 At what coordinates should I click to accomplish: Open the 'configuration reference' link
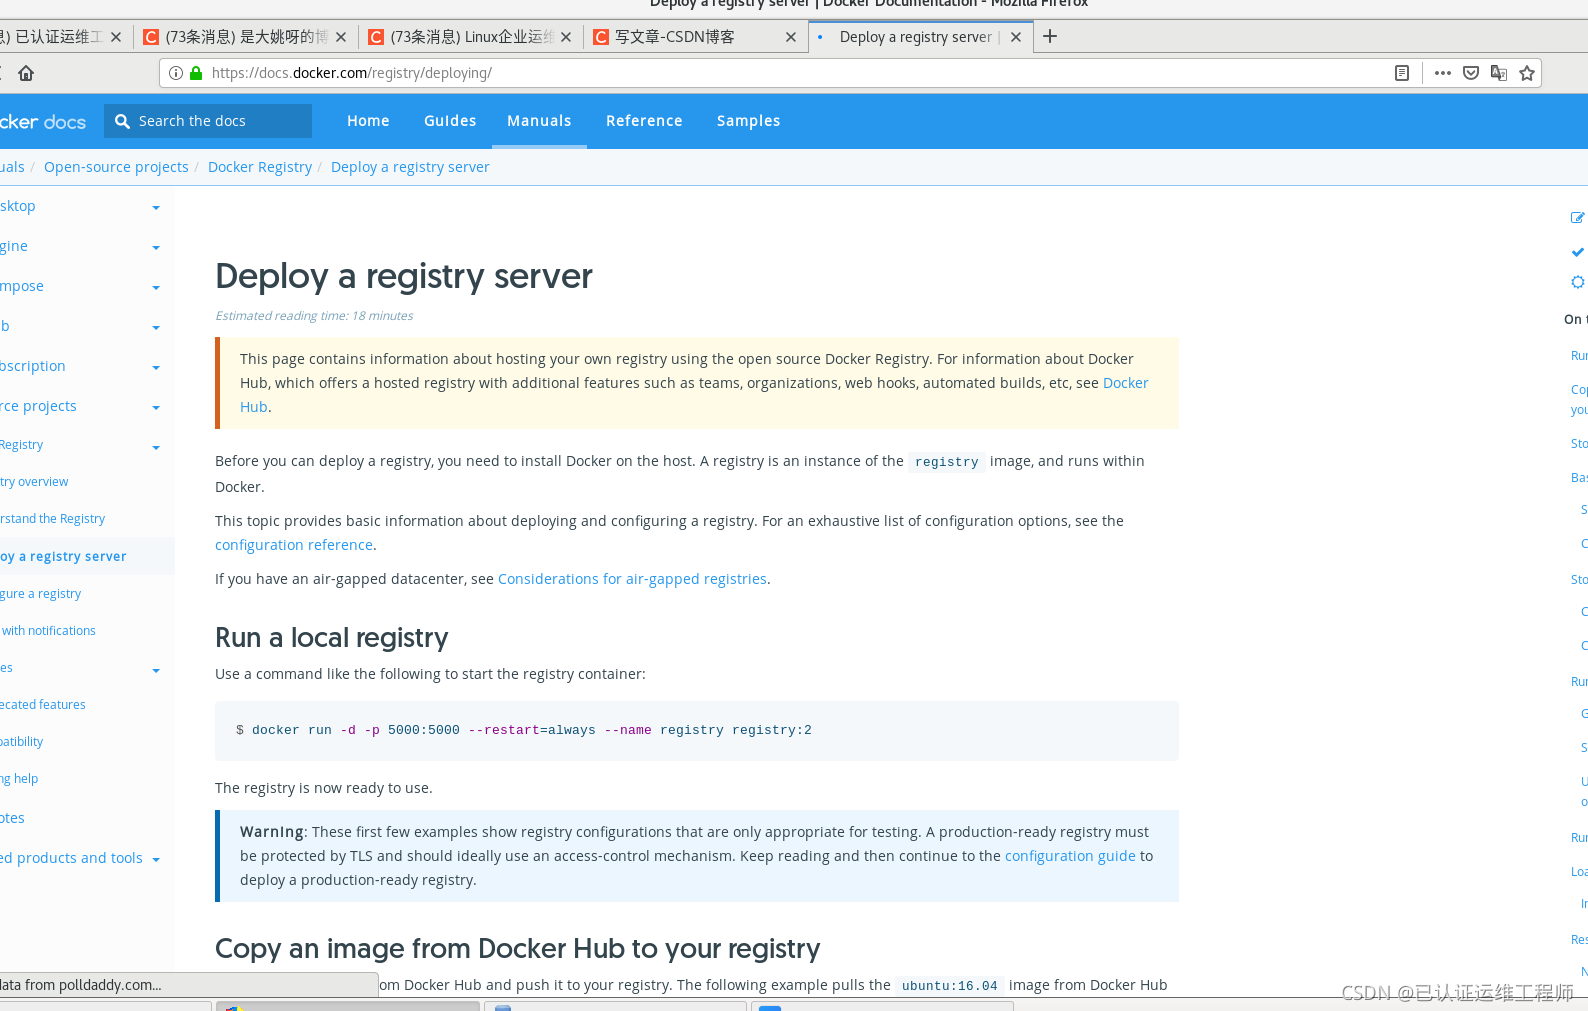294,545
